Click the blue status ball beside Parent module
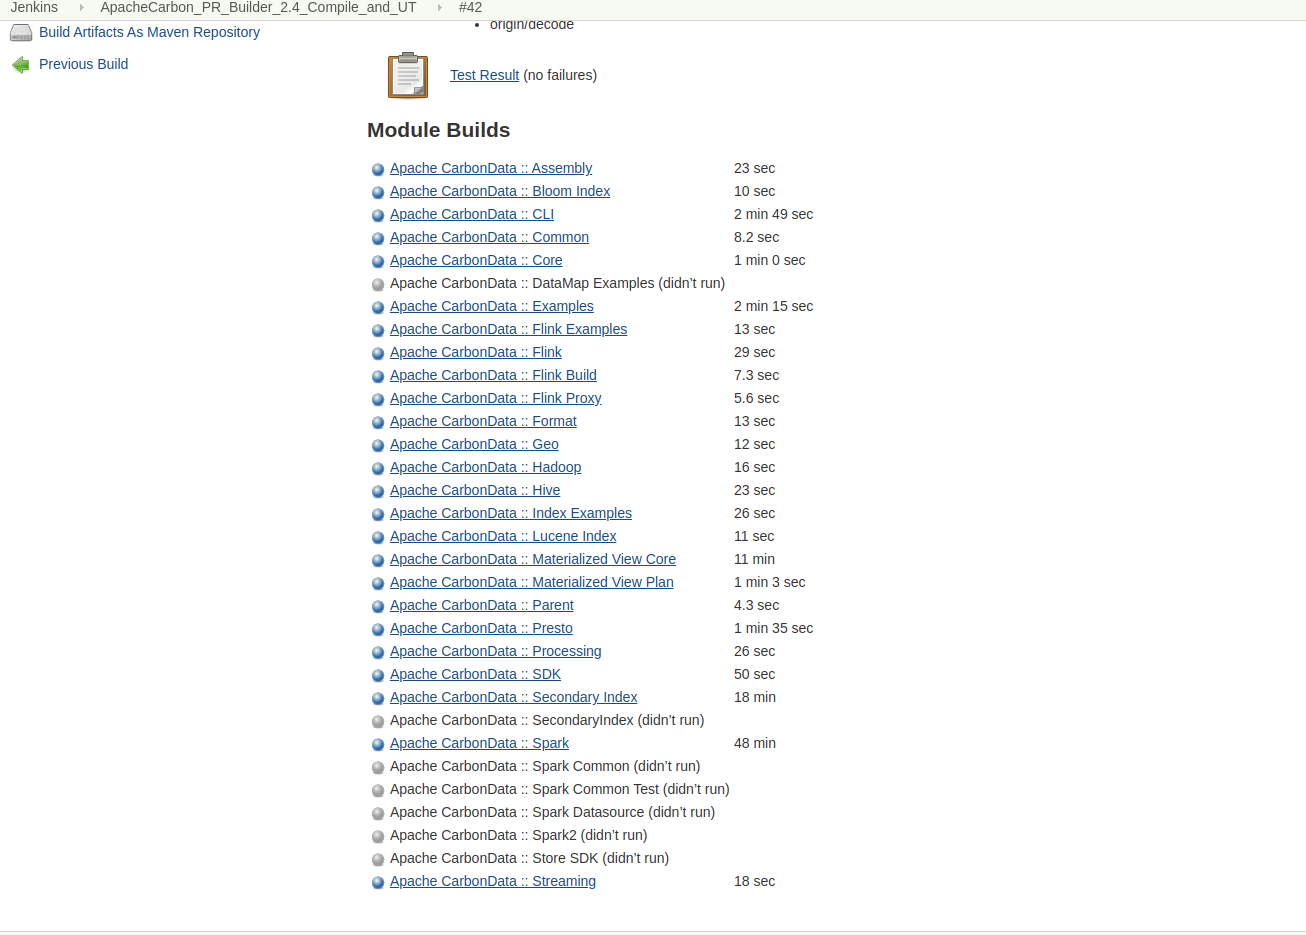Screen dimensions: 1306x935 click(378, 606)
